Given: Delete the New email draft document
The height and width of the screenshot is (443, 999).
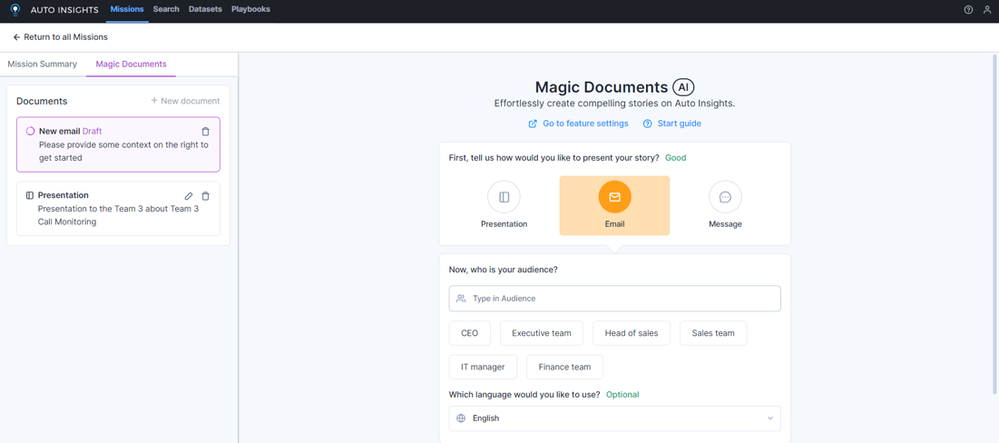Looking at the screenshot, I should point(205,131).
